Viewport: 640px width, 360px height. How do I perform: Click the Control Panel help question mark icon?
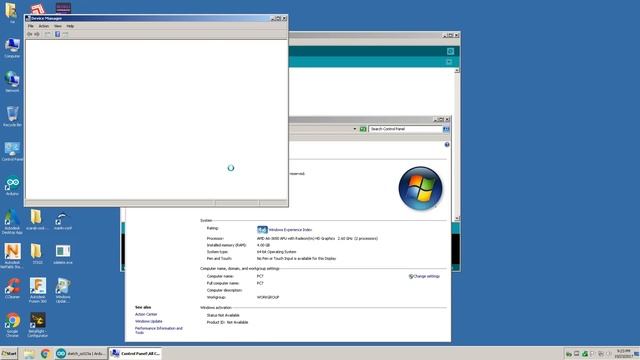point(447,144)
